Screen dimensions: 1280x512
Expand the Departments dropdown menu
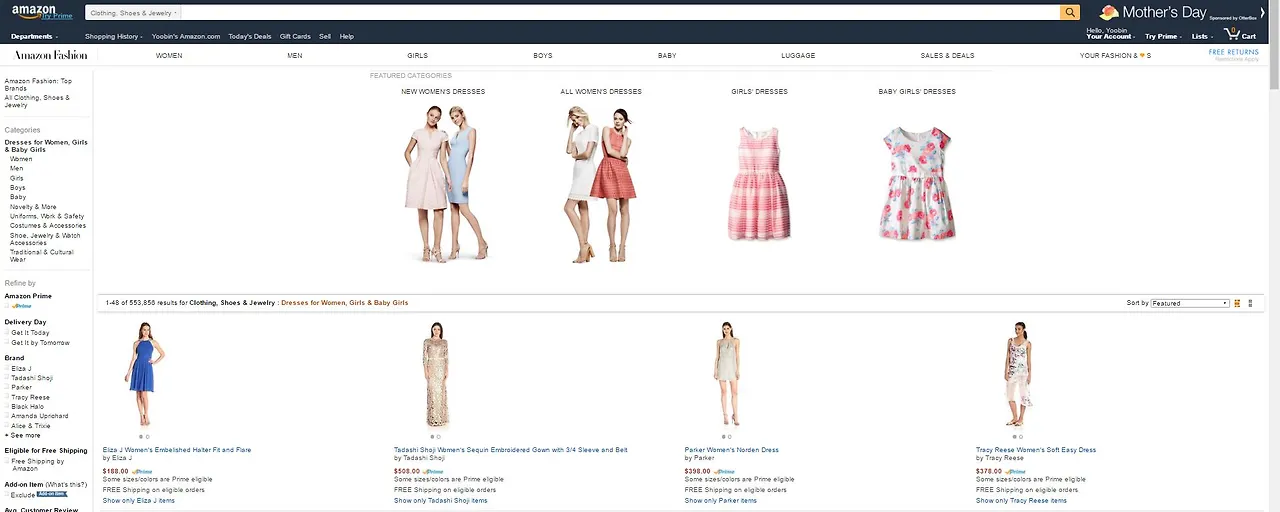(x=33, y=36)
